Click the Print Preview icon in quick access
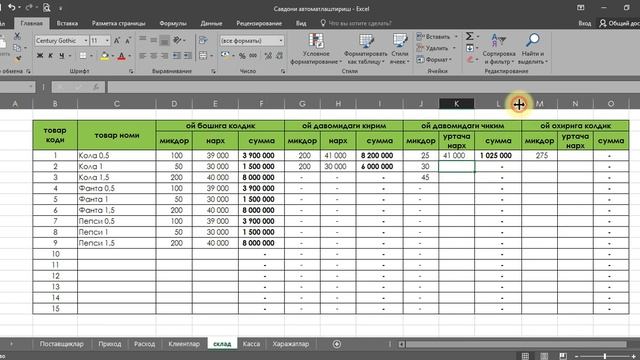Screen dimensions: 640x360 [x=47, y=8]
